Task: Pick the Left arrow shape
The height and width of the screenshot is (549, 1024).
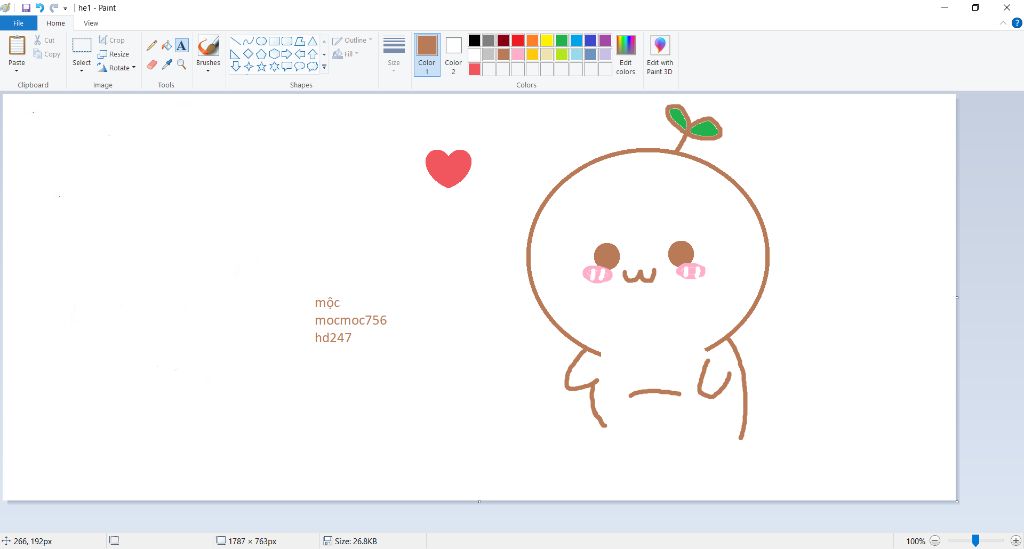Action: click(x=300, y=54)
